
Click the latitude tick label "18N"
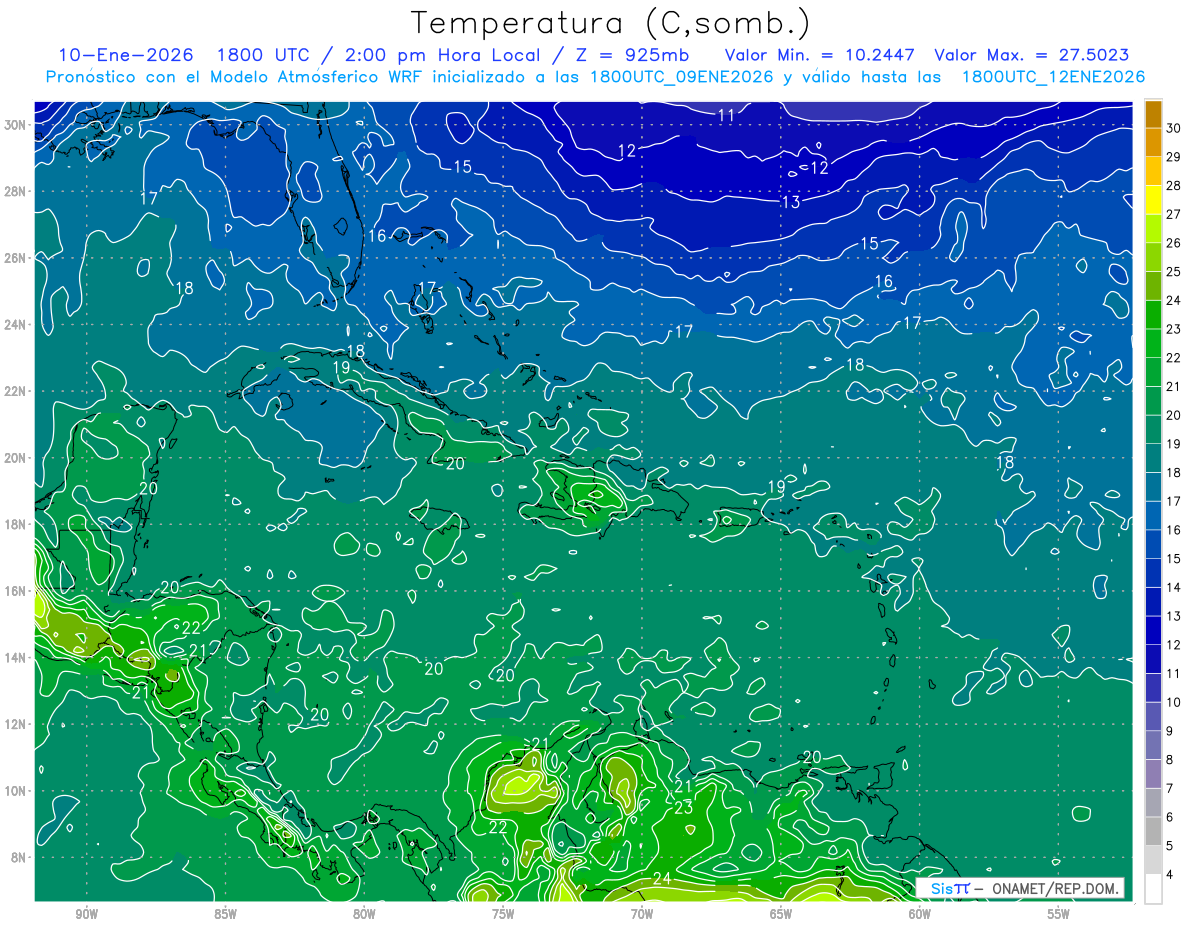point(17,524)
